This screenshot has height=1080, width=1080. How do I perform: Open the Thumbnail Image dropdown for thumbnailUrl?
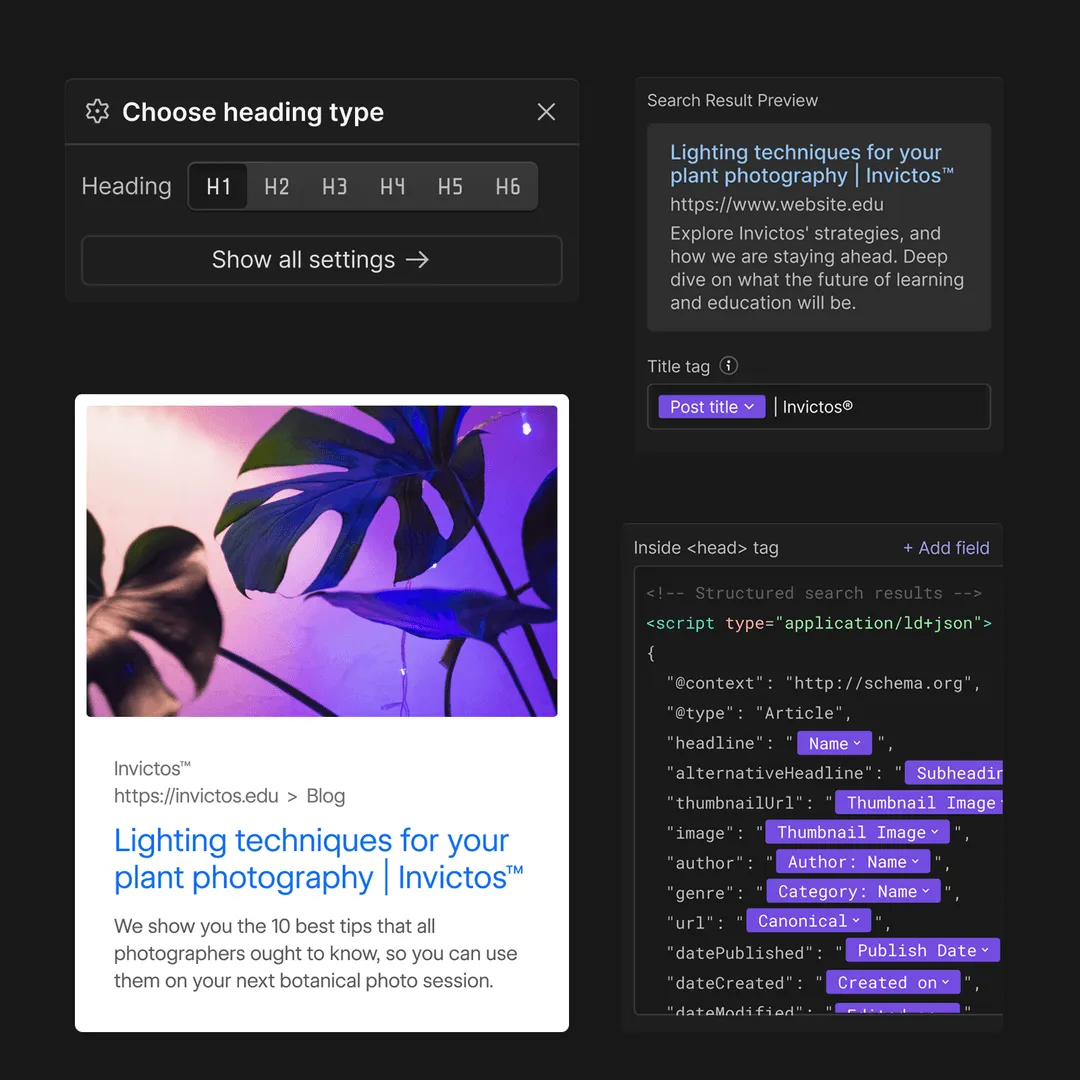click(918, 802)
